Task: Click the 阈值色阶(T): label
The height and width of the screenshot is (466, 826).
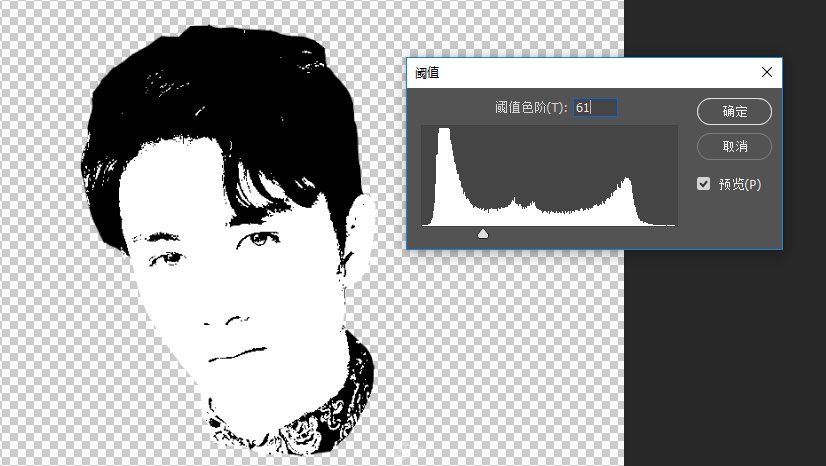Action: click(x=531, y=108)
